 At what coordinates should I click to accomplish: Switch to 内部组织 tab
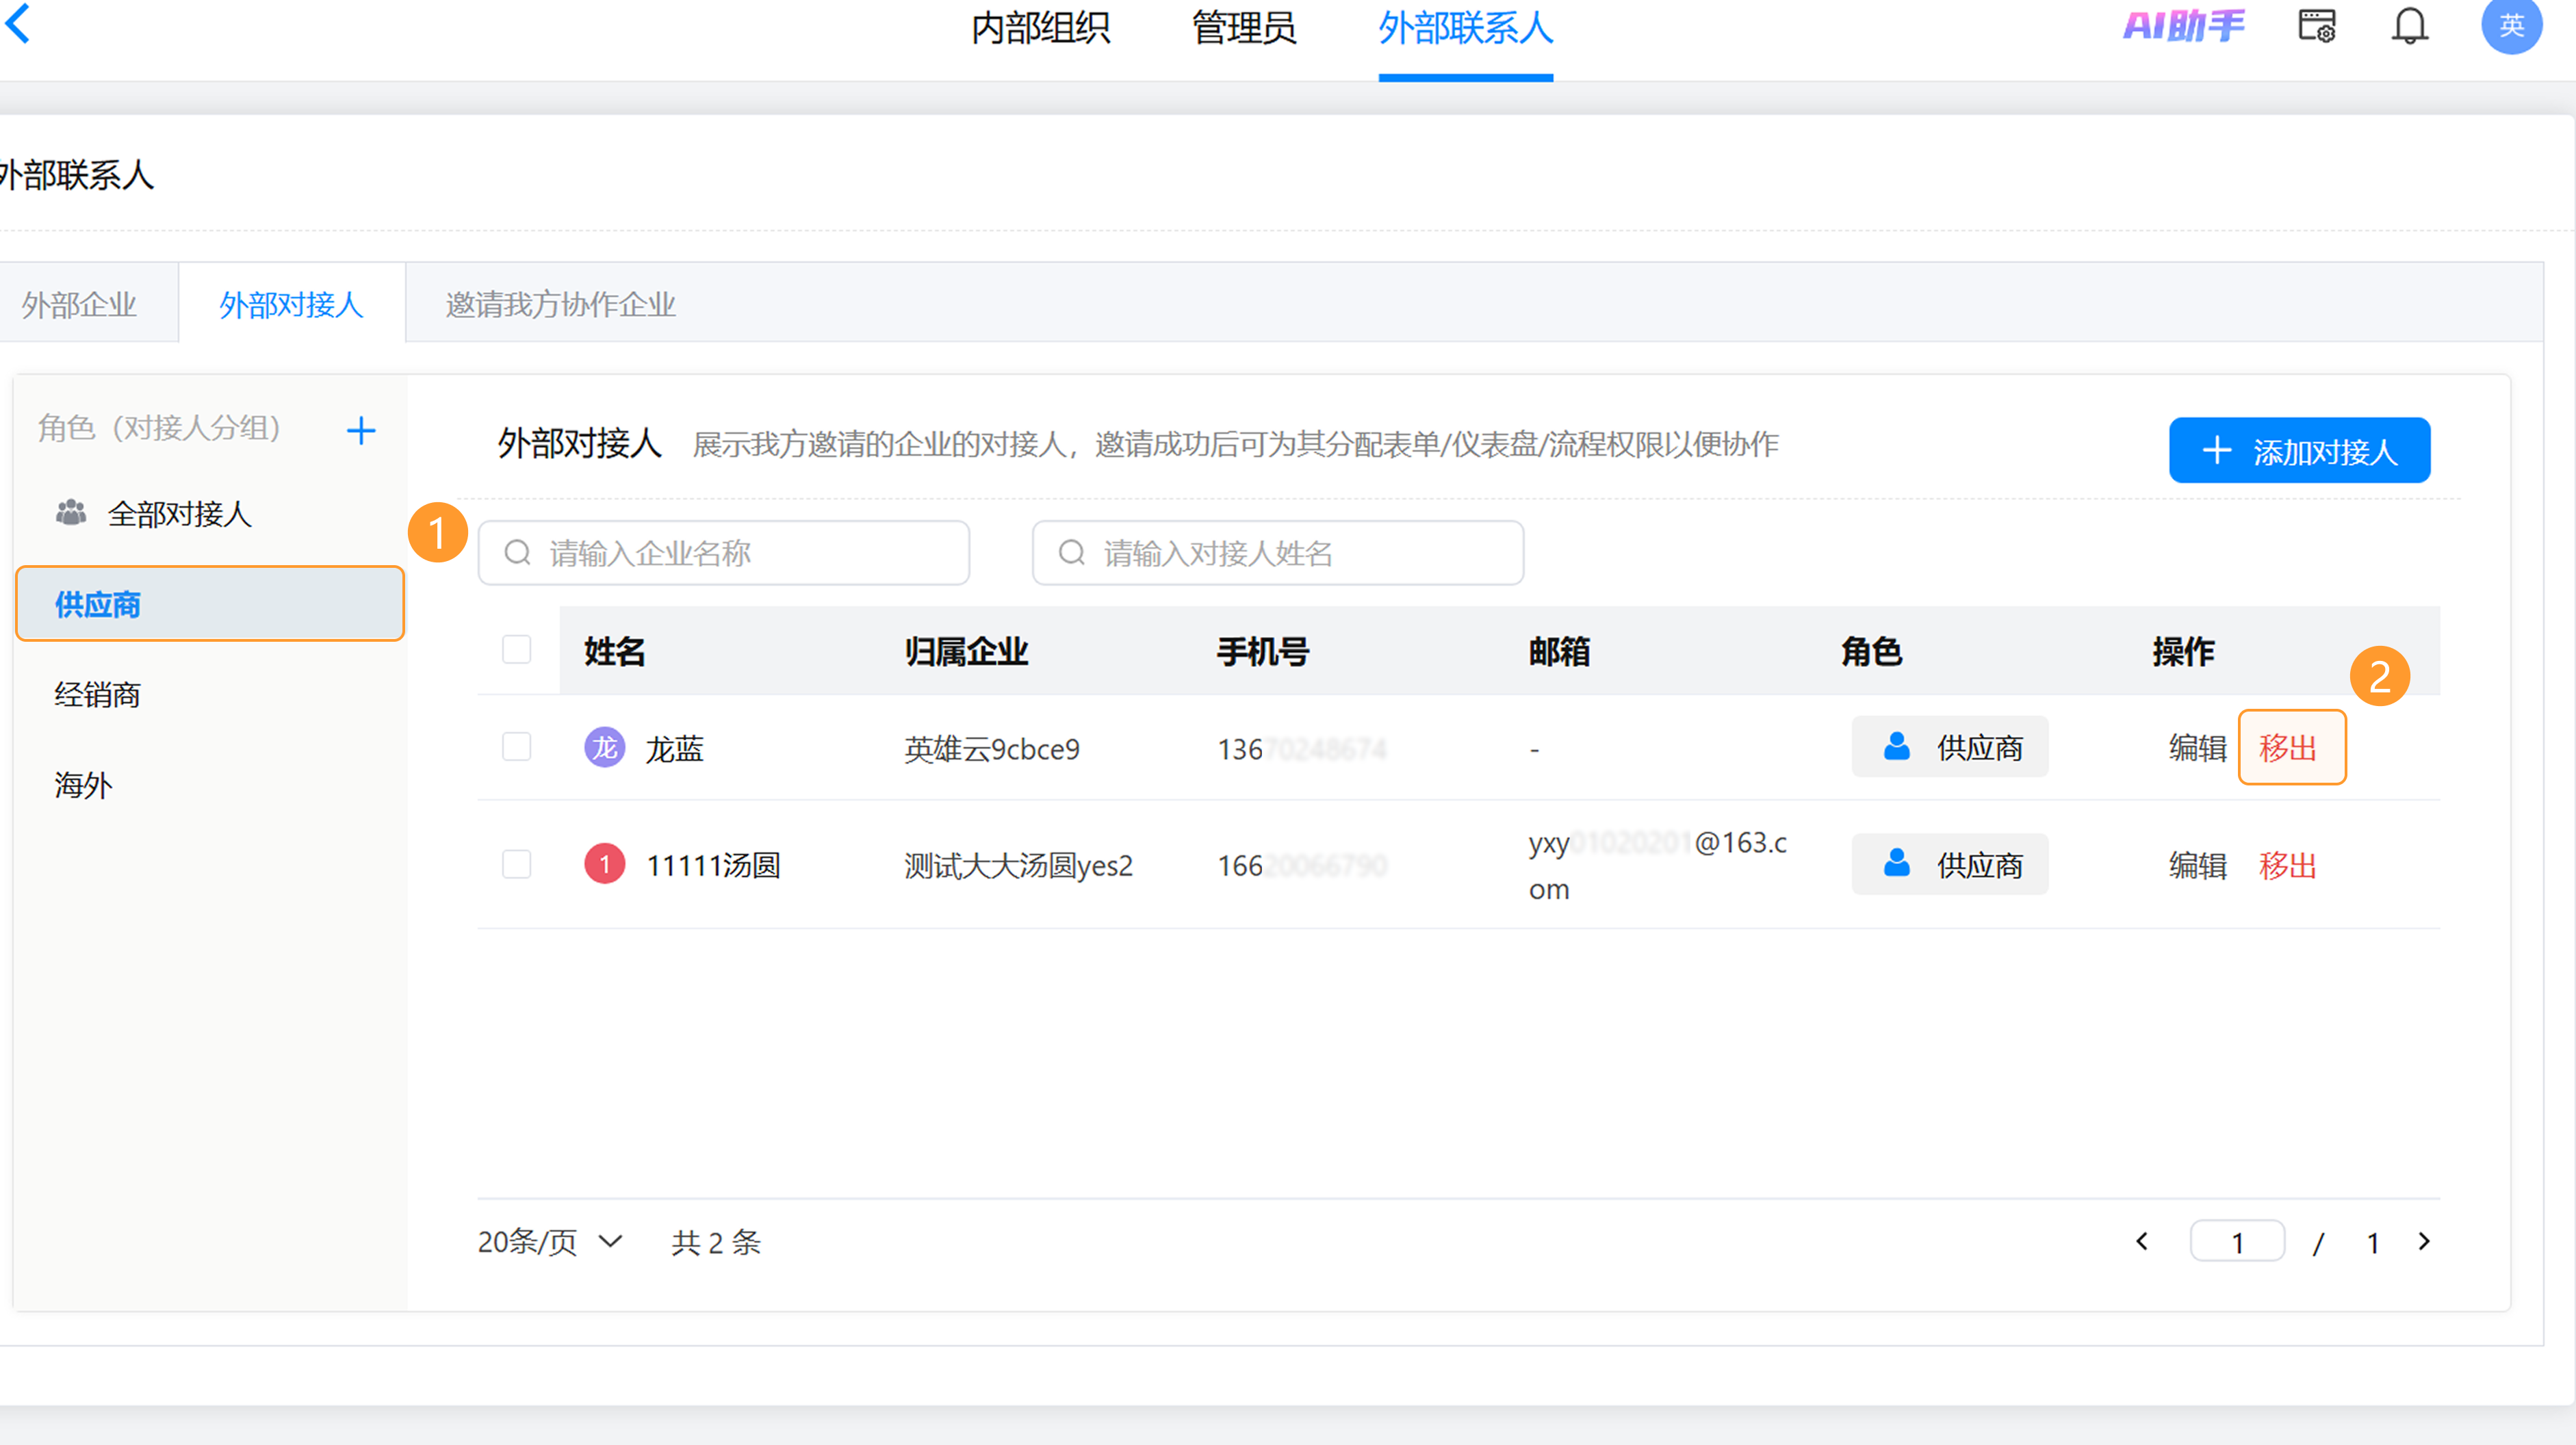(x=1040, y=28)
